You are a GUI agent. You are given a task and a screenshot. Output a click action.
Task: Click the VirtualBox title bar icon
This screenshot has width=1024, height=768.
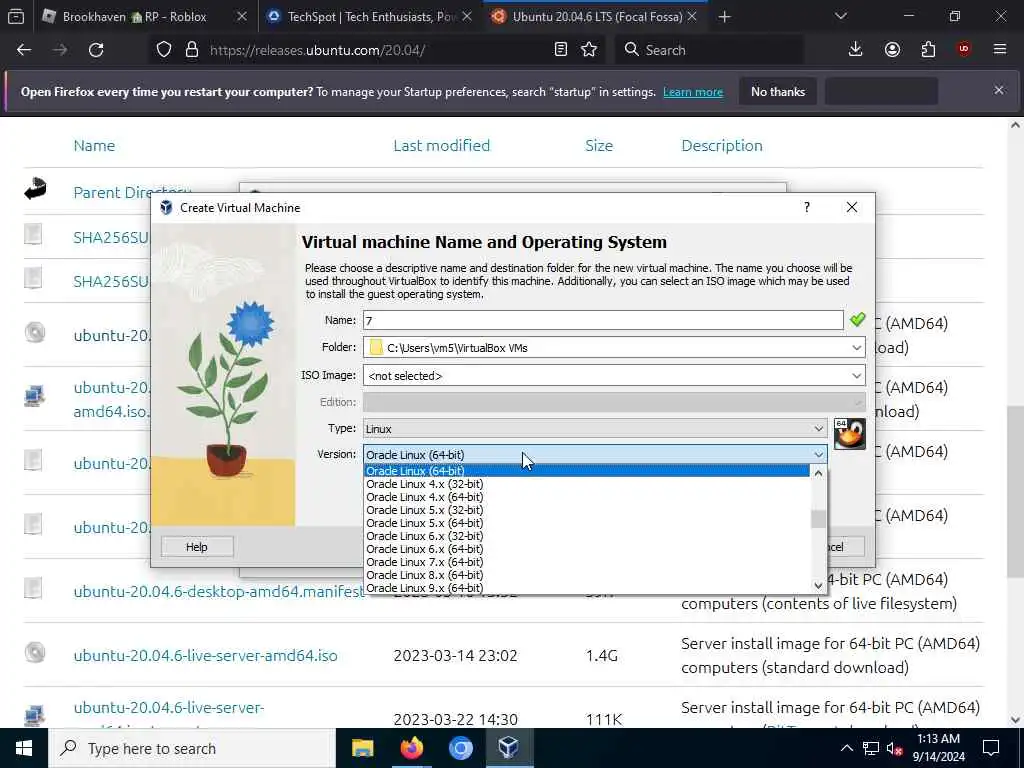click(x=166, y=208)
